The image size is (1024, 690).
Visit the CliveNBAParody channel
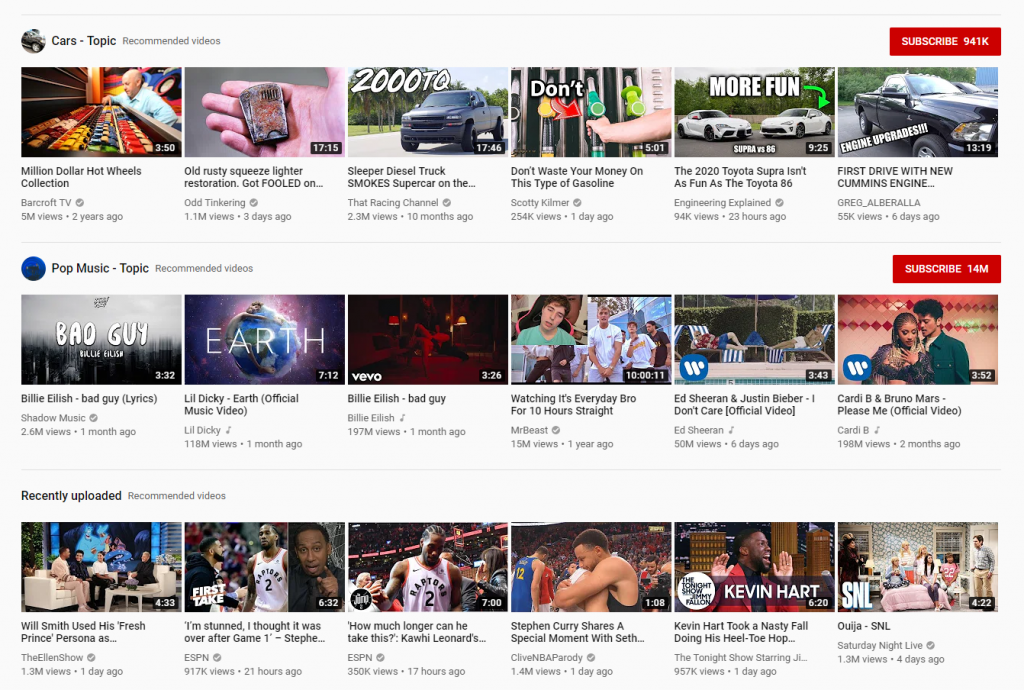pyautogui.click(x=546, y=657)
